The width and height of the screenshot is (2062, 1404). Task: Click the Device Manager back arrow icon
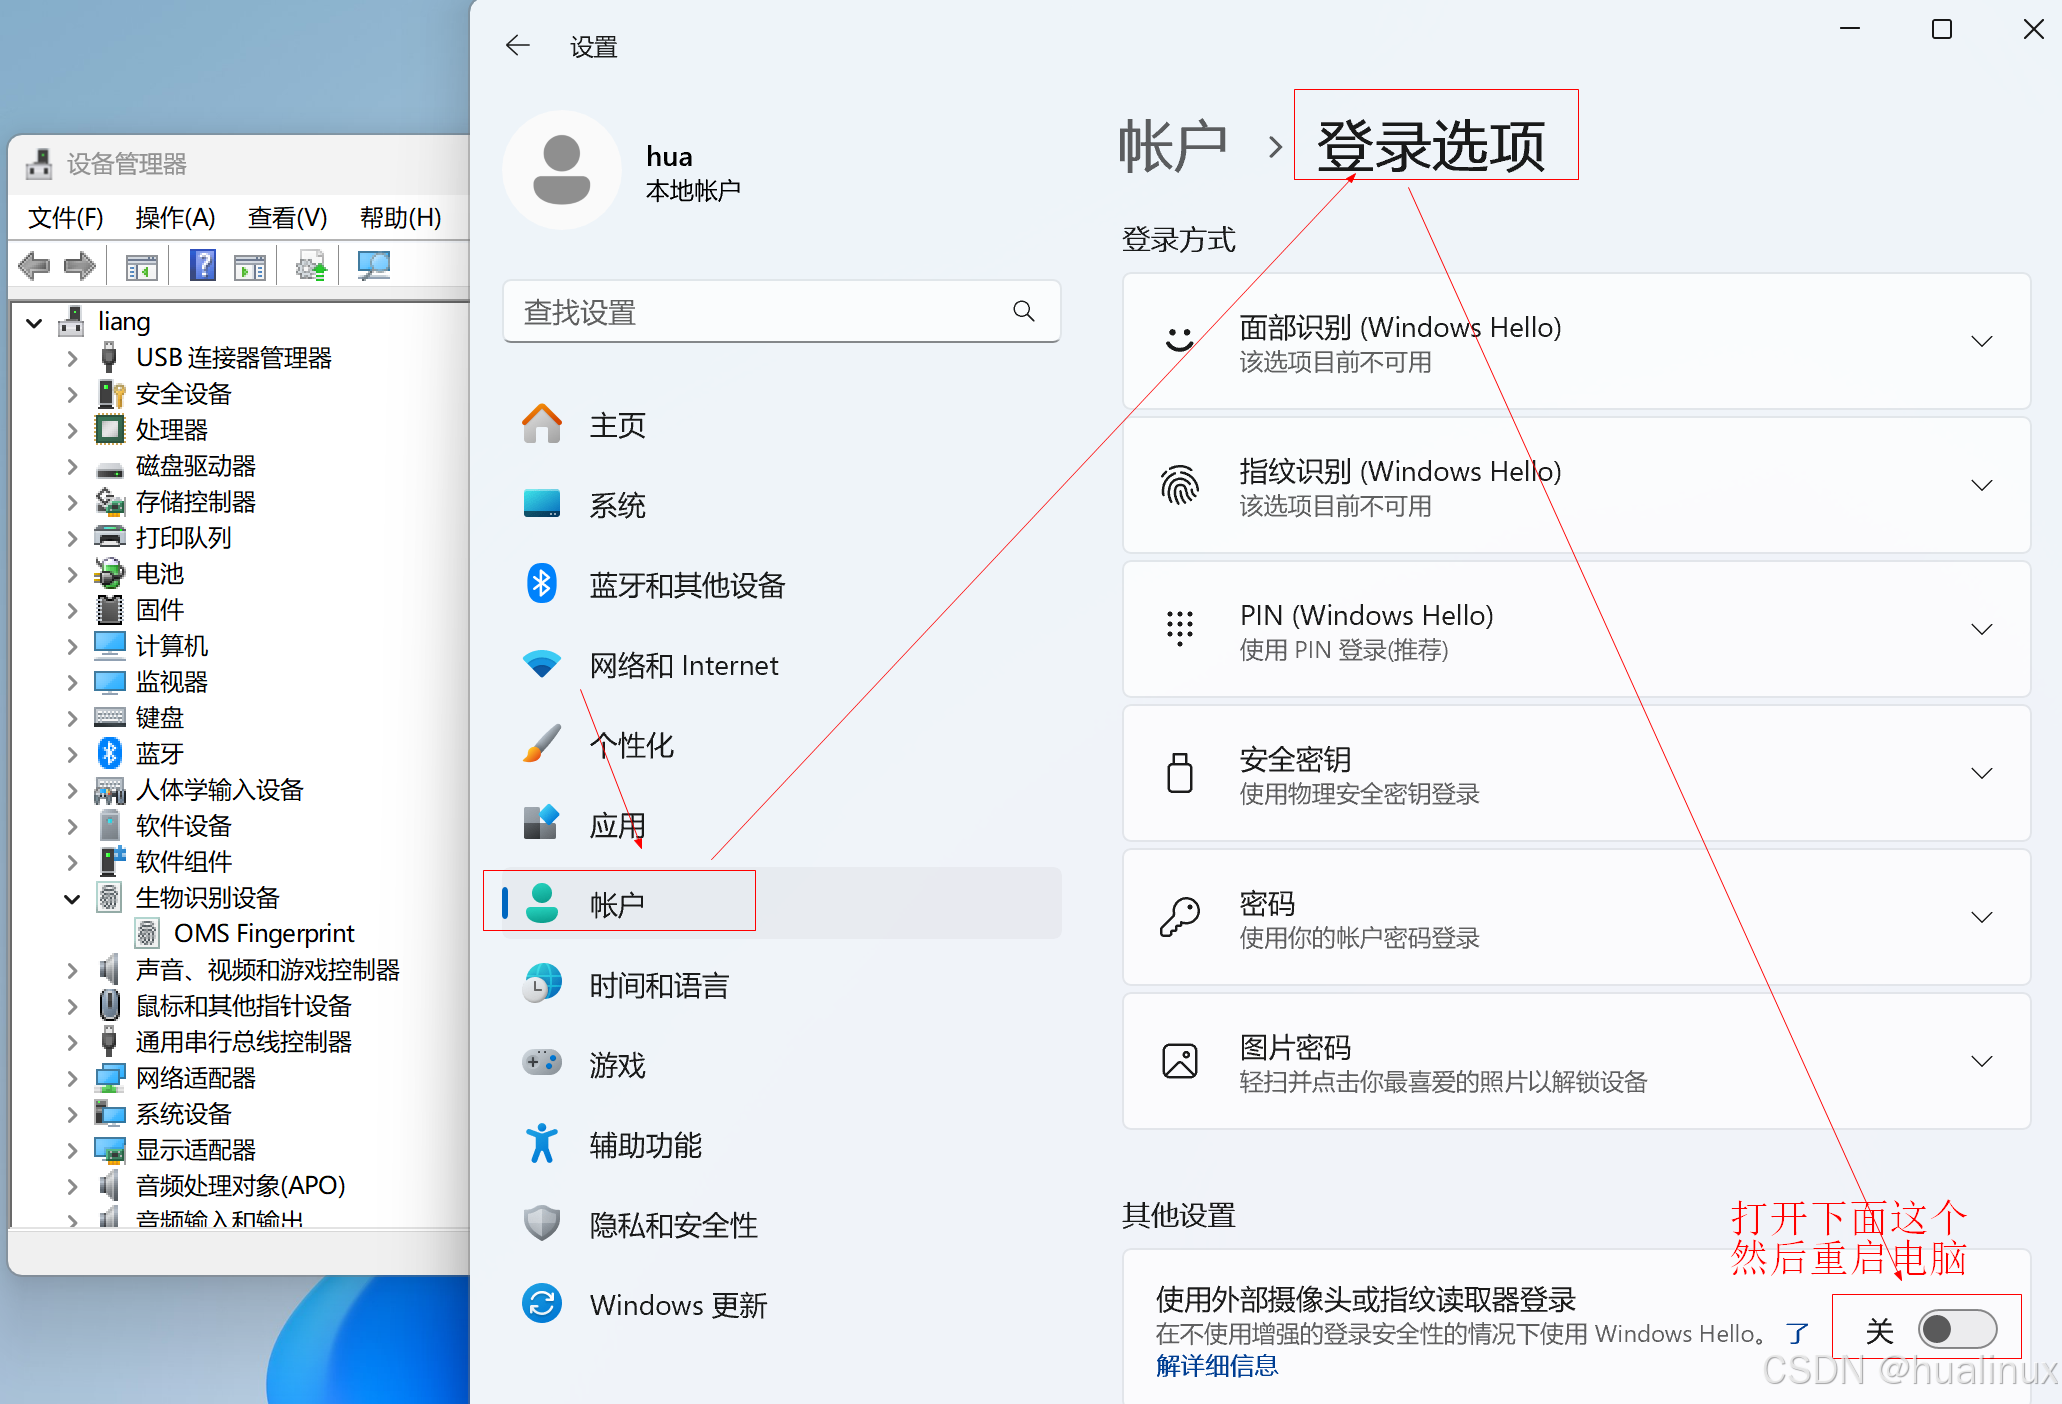[34, 266]
